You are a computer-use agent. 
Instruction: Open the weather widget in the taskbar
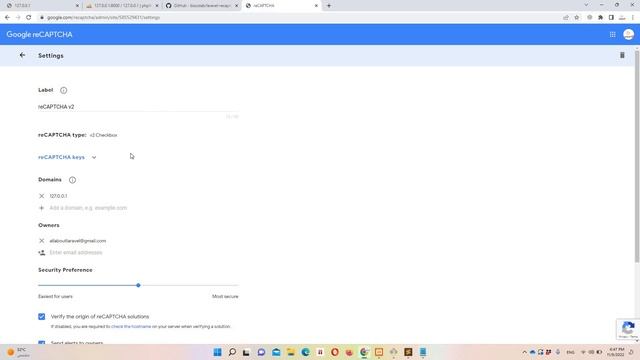(x=18, y=352)
